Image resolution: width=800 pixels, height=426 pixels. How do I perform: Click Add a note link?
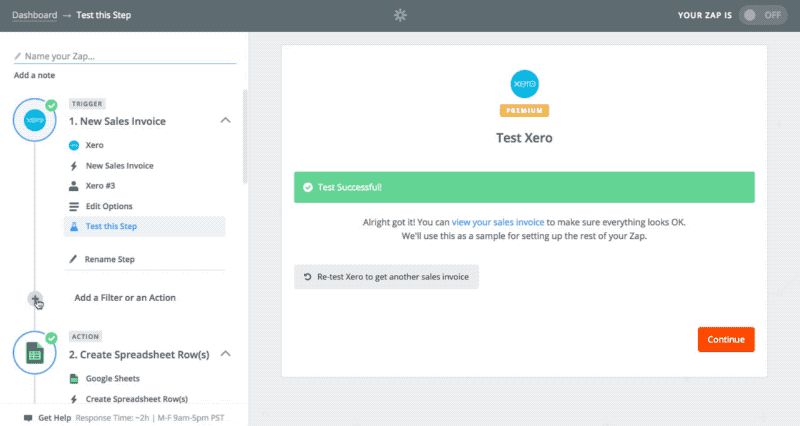click(x=34, y=76)
